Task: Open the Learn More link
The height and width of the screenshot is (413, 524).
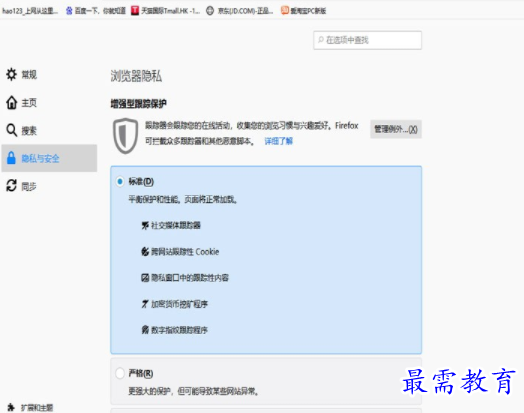Action: click(278, 141)
